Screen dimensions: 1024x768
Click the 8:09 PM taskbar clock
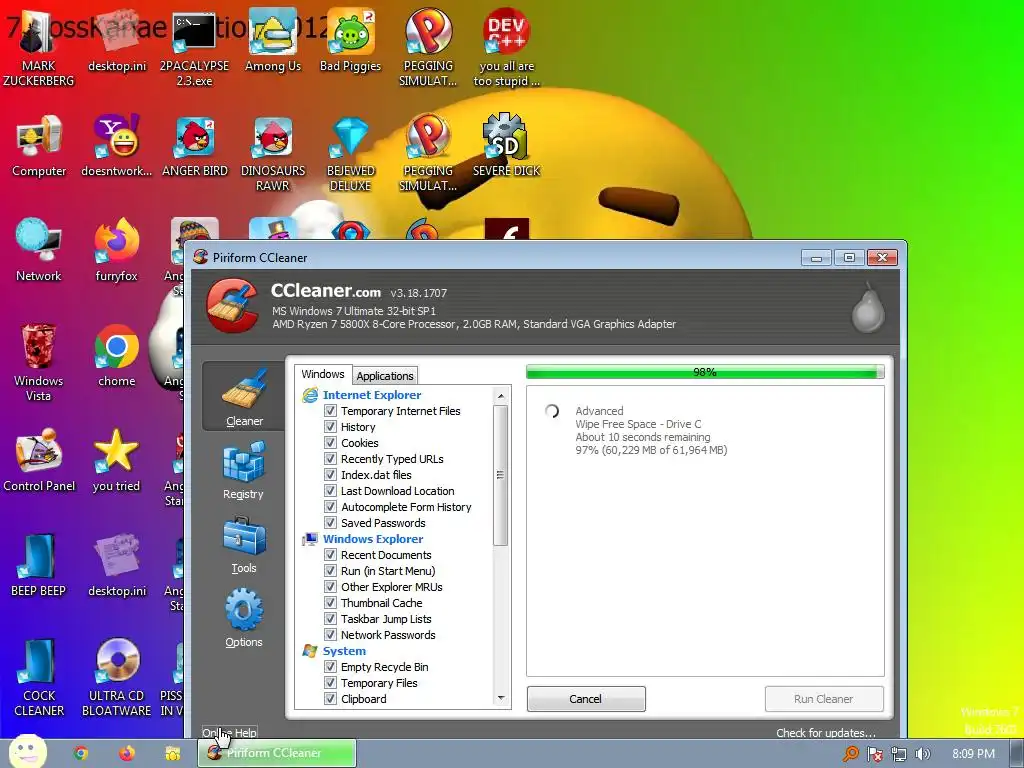coord(974,754)
